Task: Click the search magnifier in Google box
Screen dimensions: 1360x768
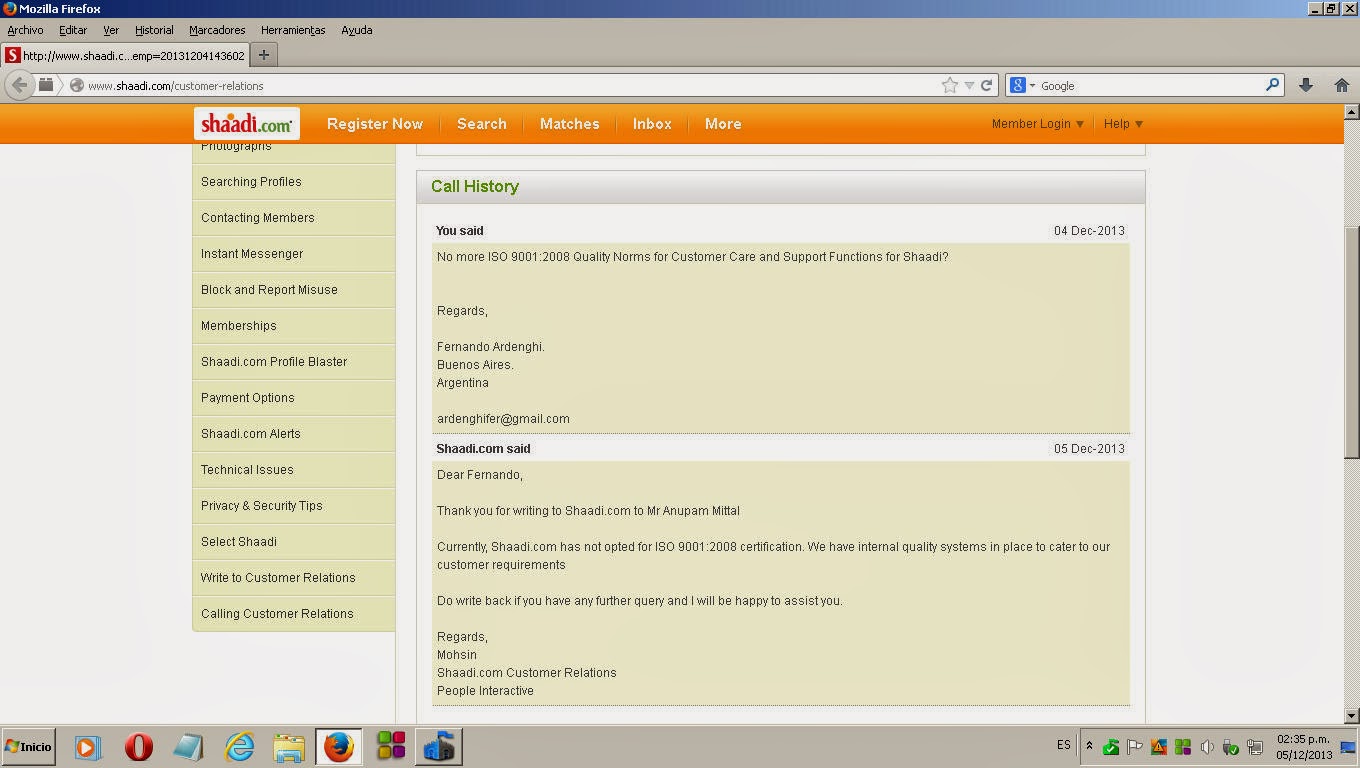Action: tap(1272, 85)
